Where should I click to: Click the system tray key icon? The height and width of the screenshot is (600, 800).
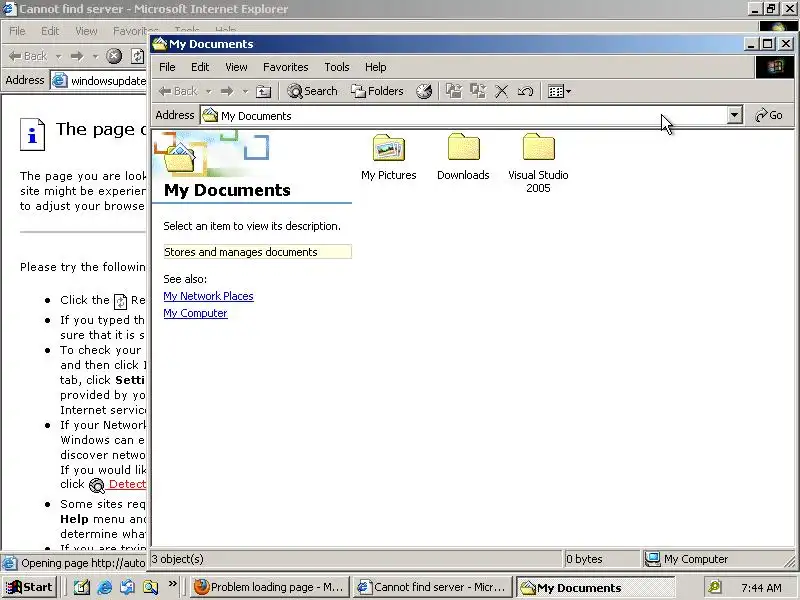[714, 587]
